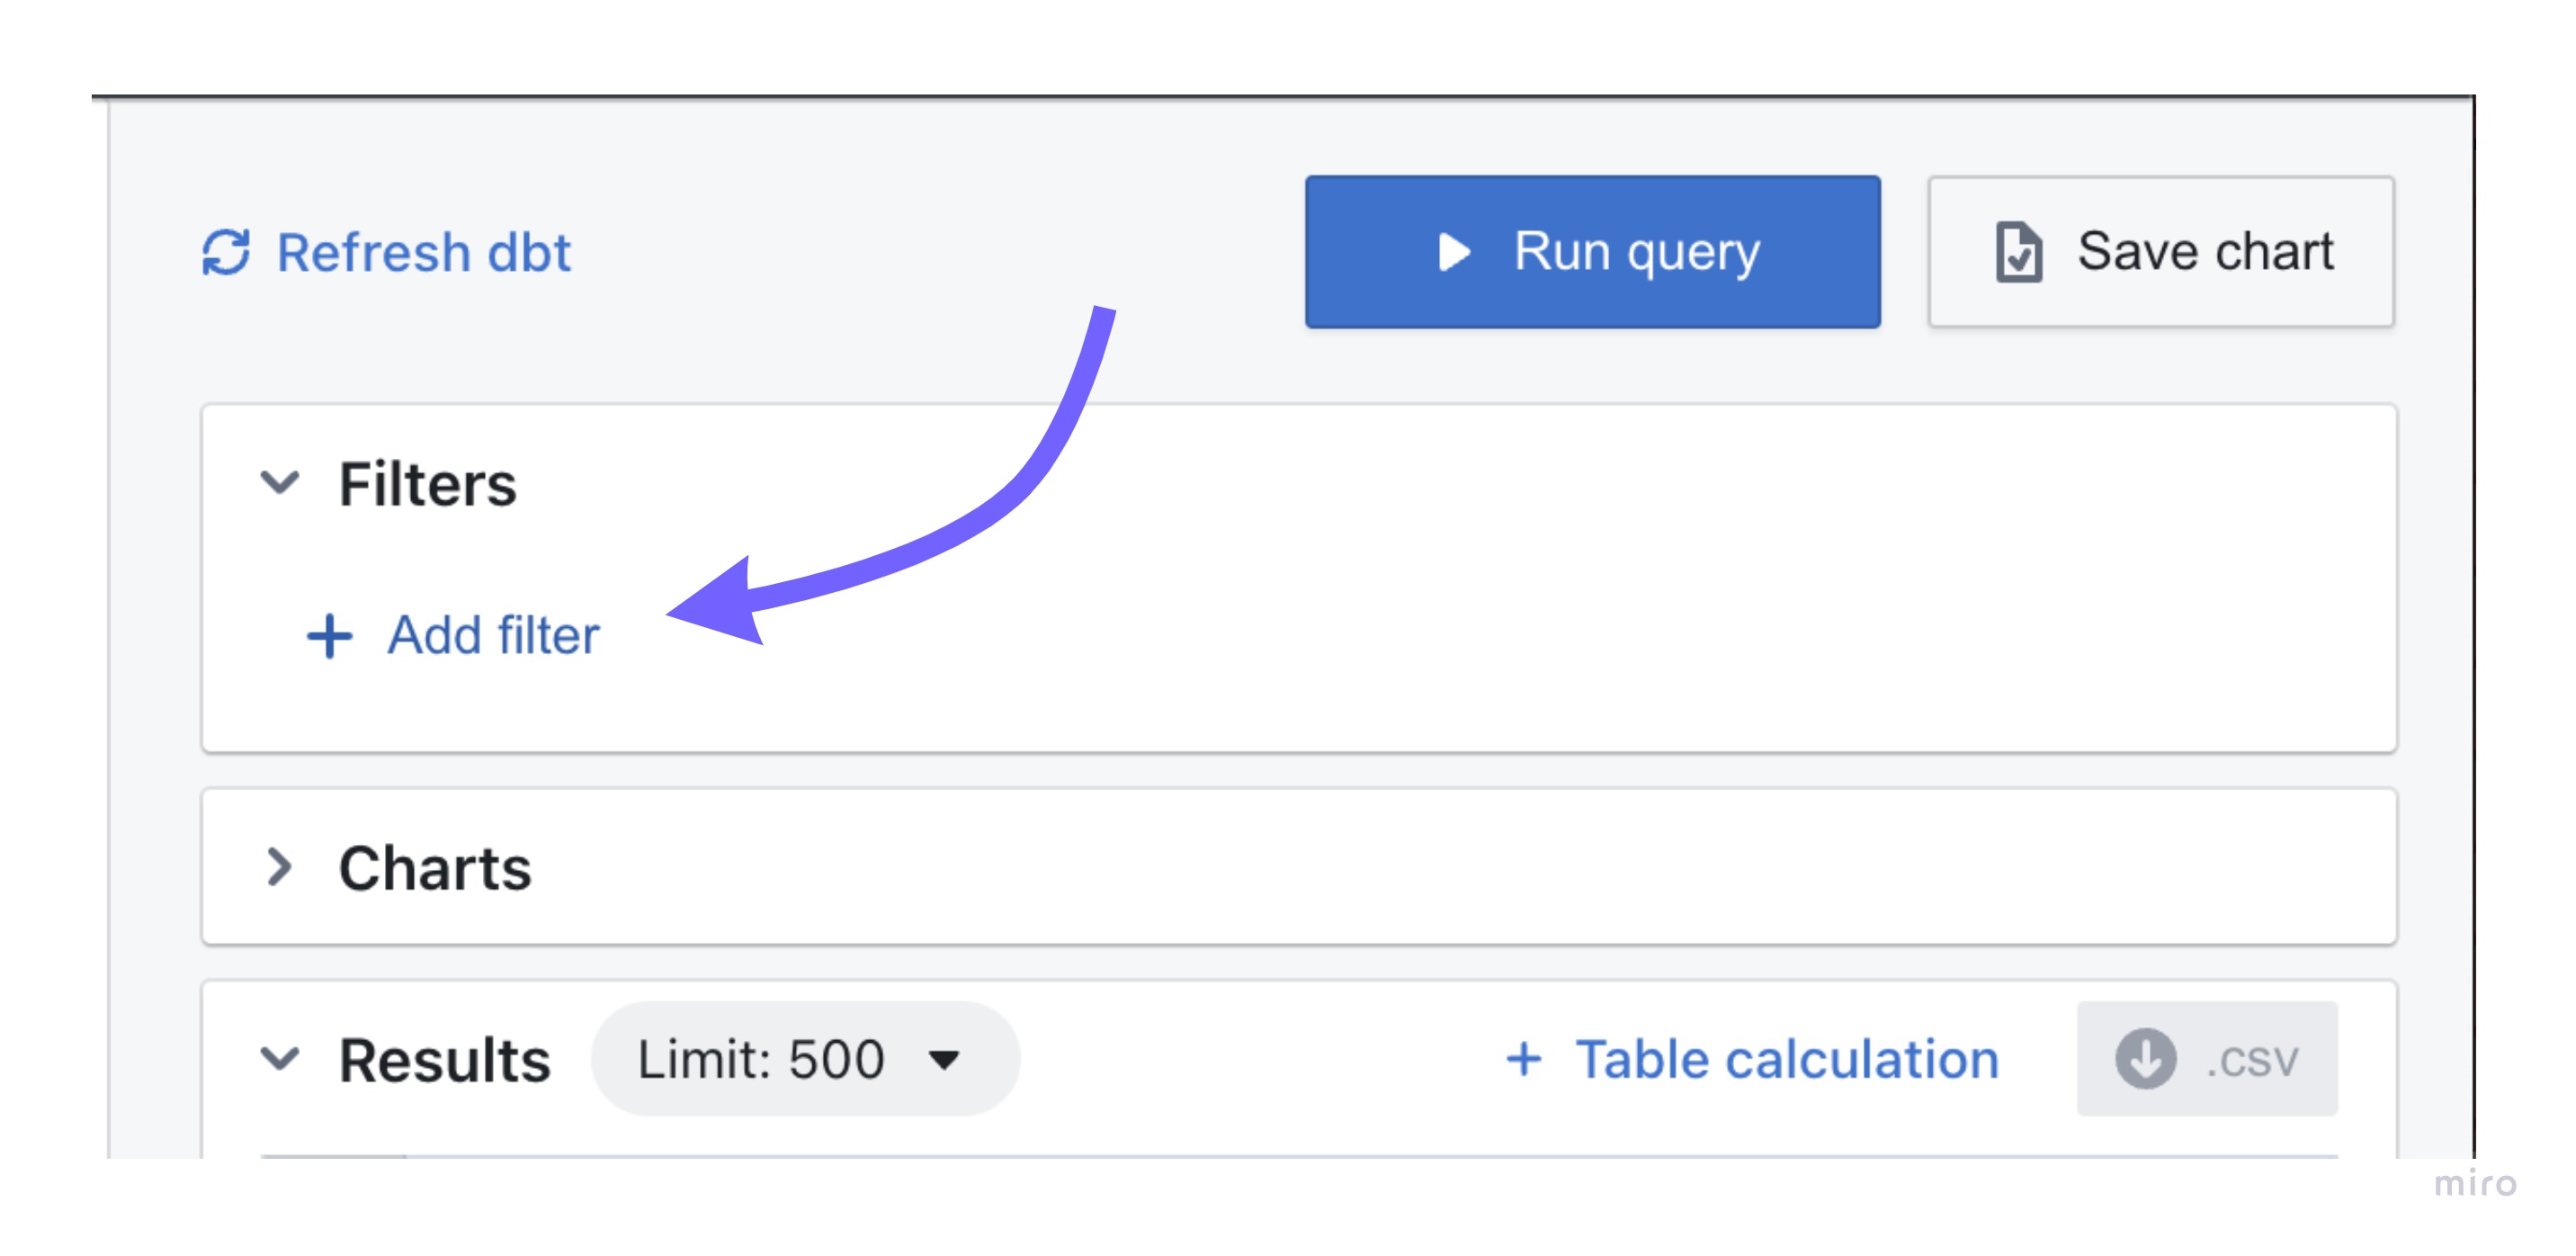Click the circular refresh arrows icon
The image size is (2576, 1256).
point(226,252)
